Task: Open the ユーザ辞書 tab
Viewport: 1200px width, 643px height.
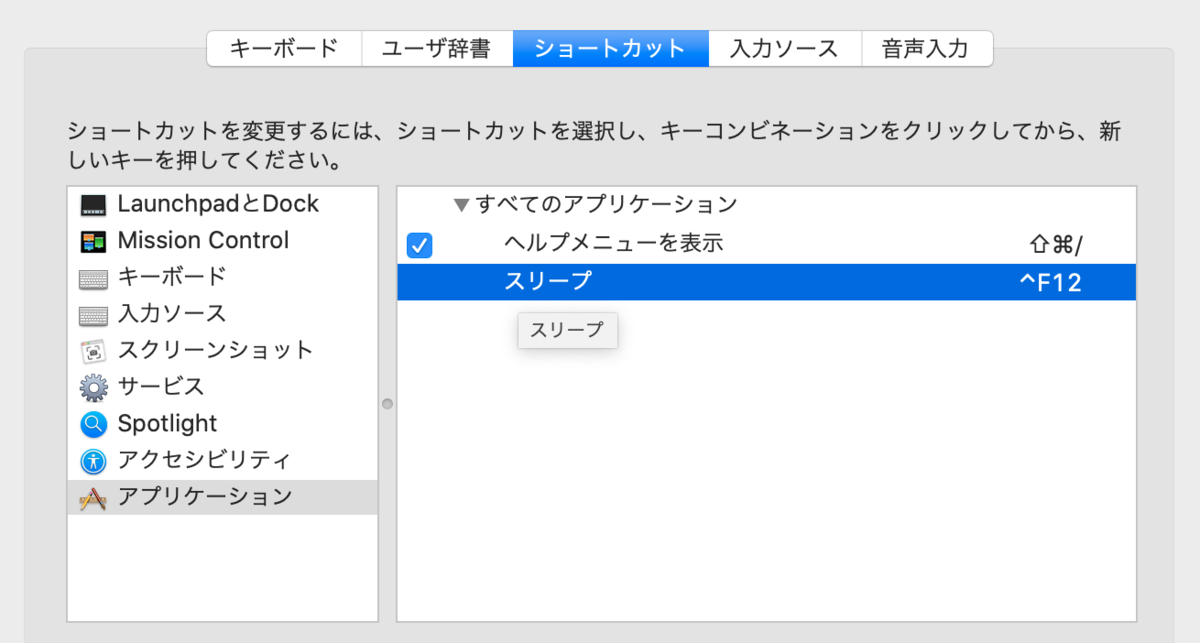Action: pyautogui.click(x=437, y=47)
